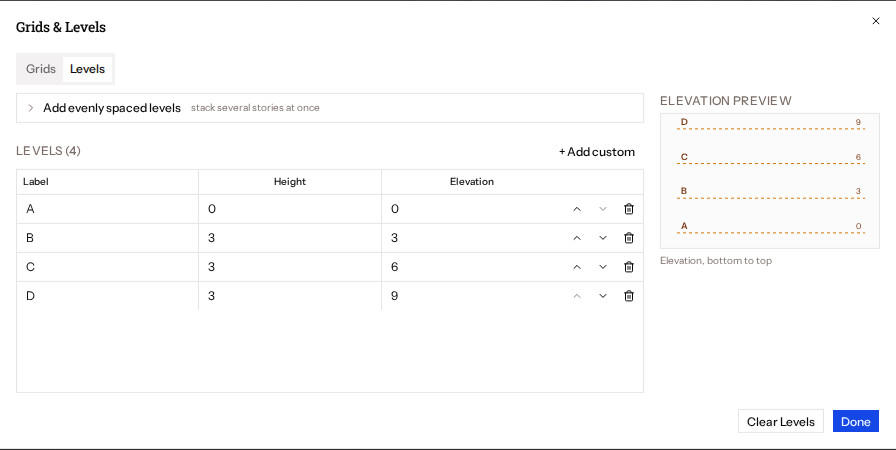Move level A up
896x450 pixels.
(577, 209)
